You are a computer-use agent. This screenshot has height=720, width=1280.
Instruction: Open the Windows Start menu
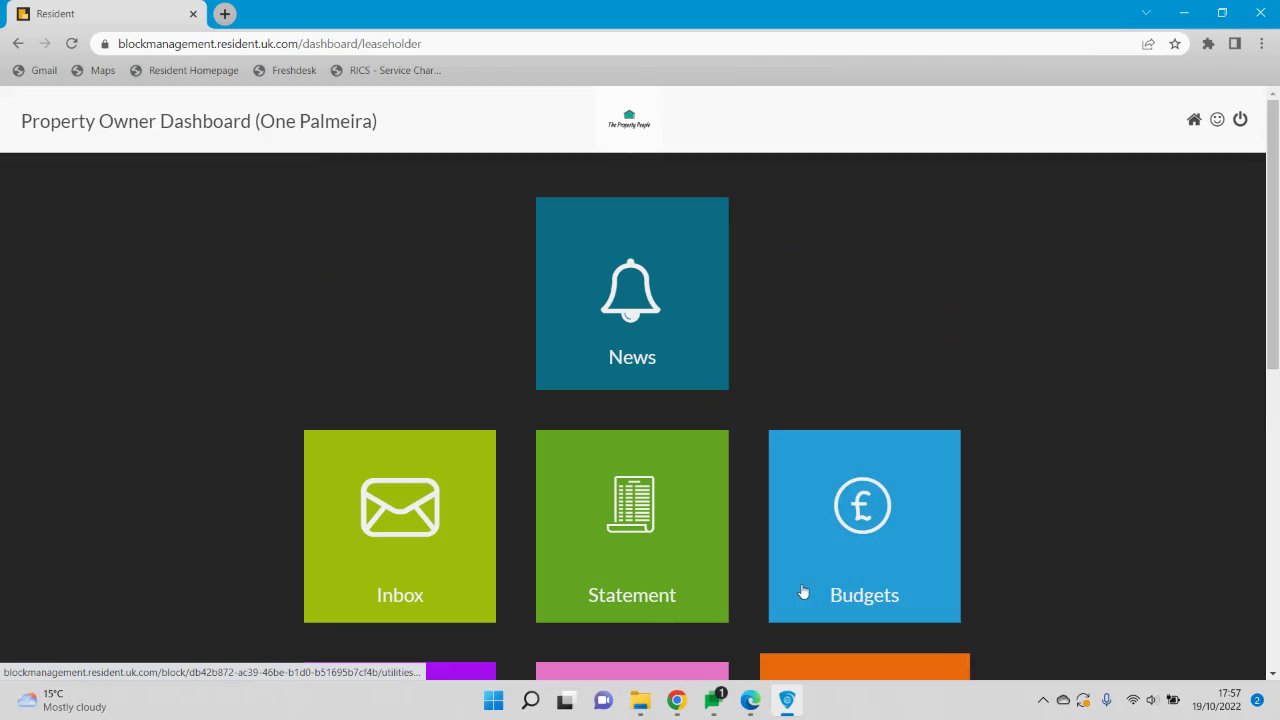click(494, 700)
